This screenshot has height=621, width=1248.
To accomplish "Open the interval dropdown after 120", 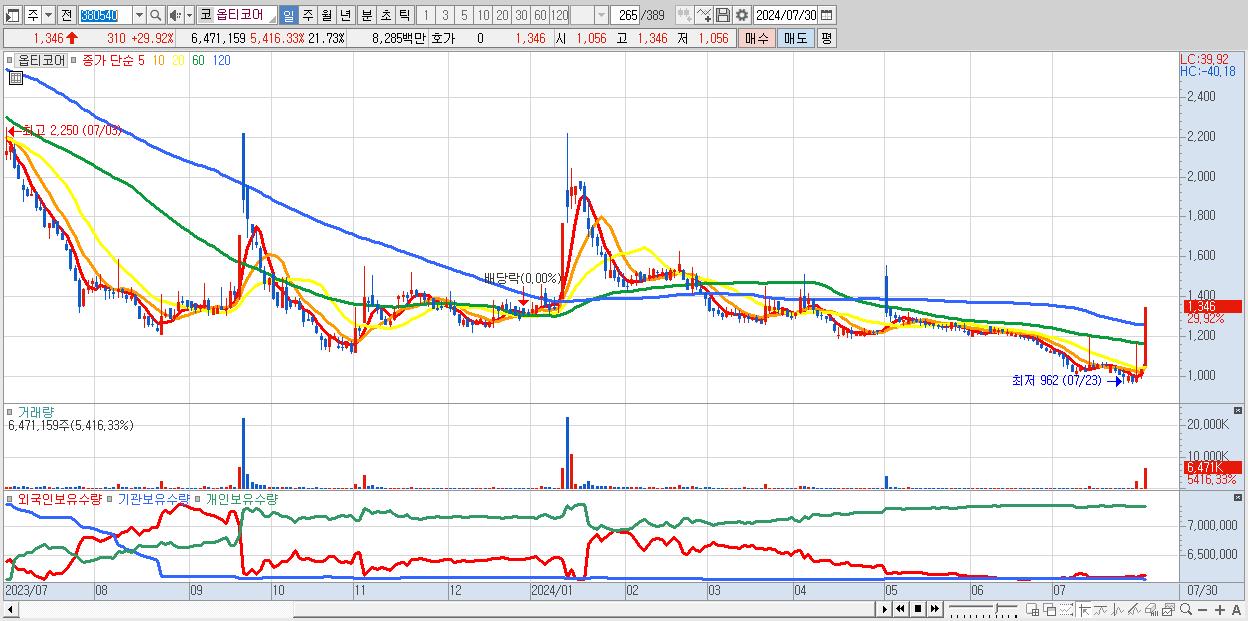I will tap(601, 16).
